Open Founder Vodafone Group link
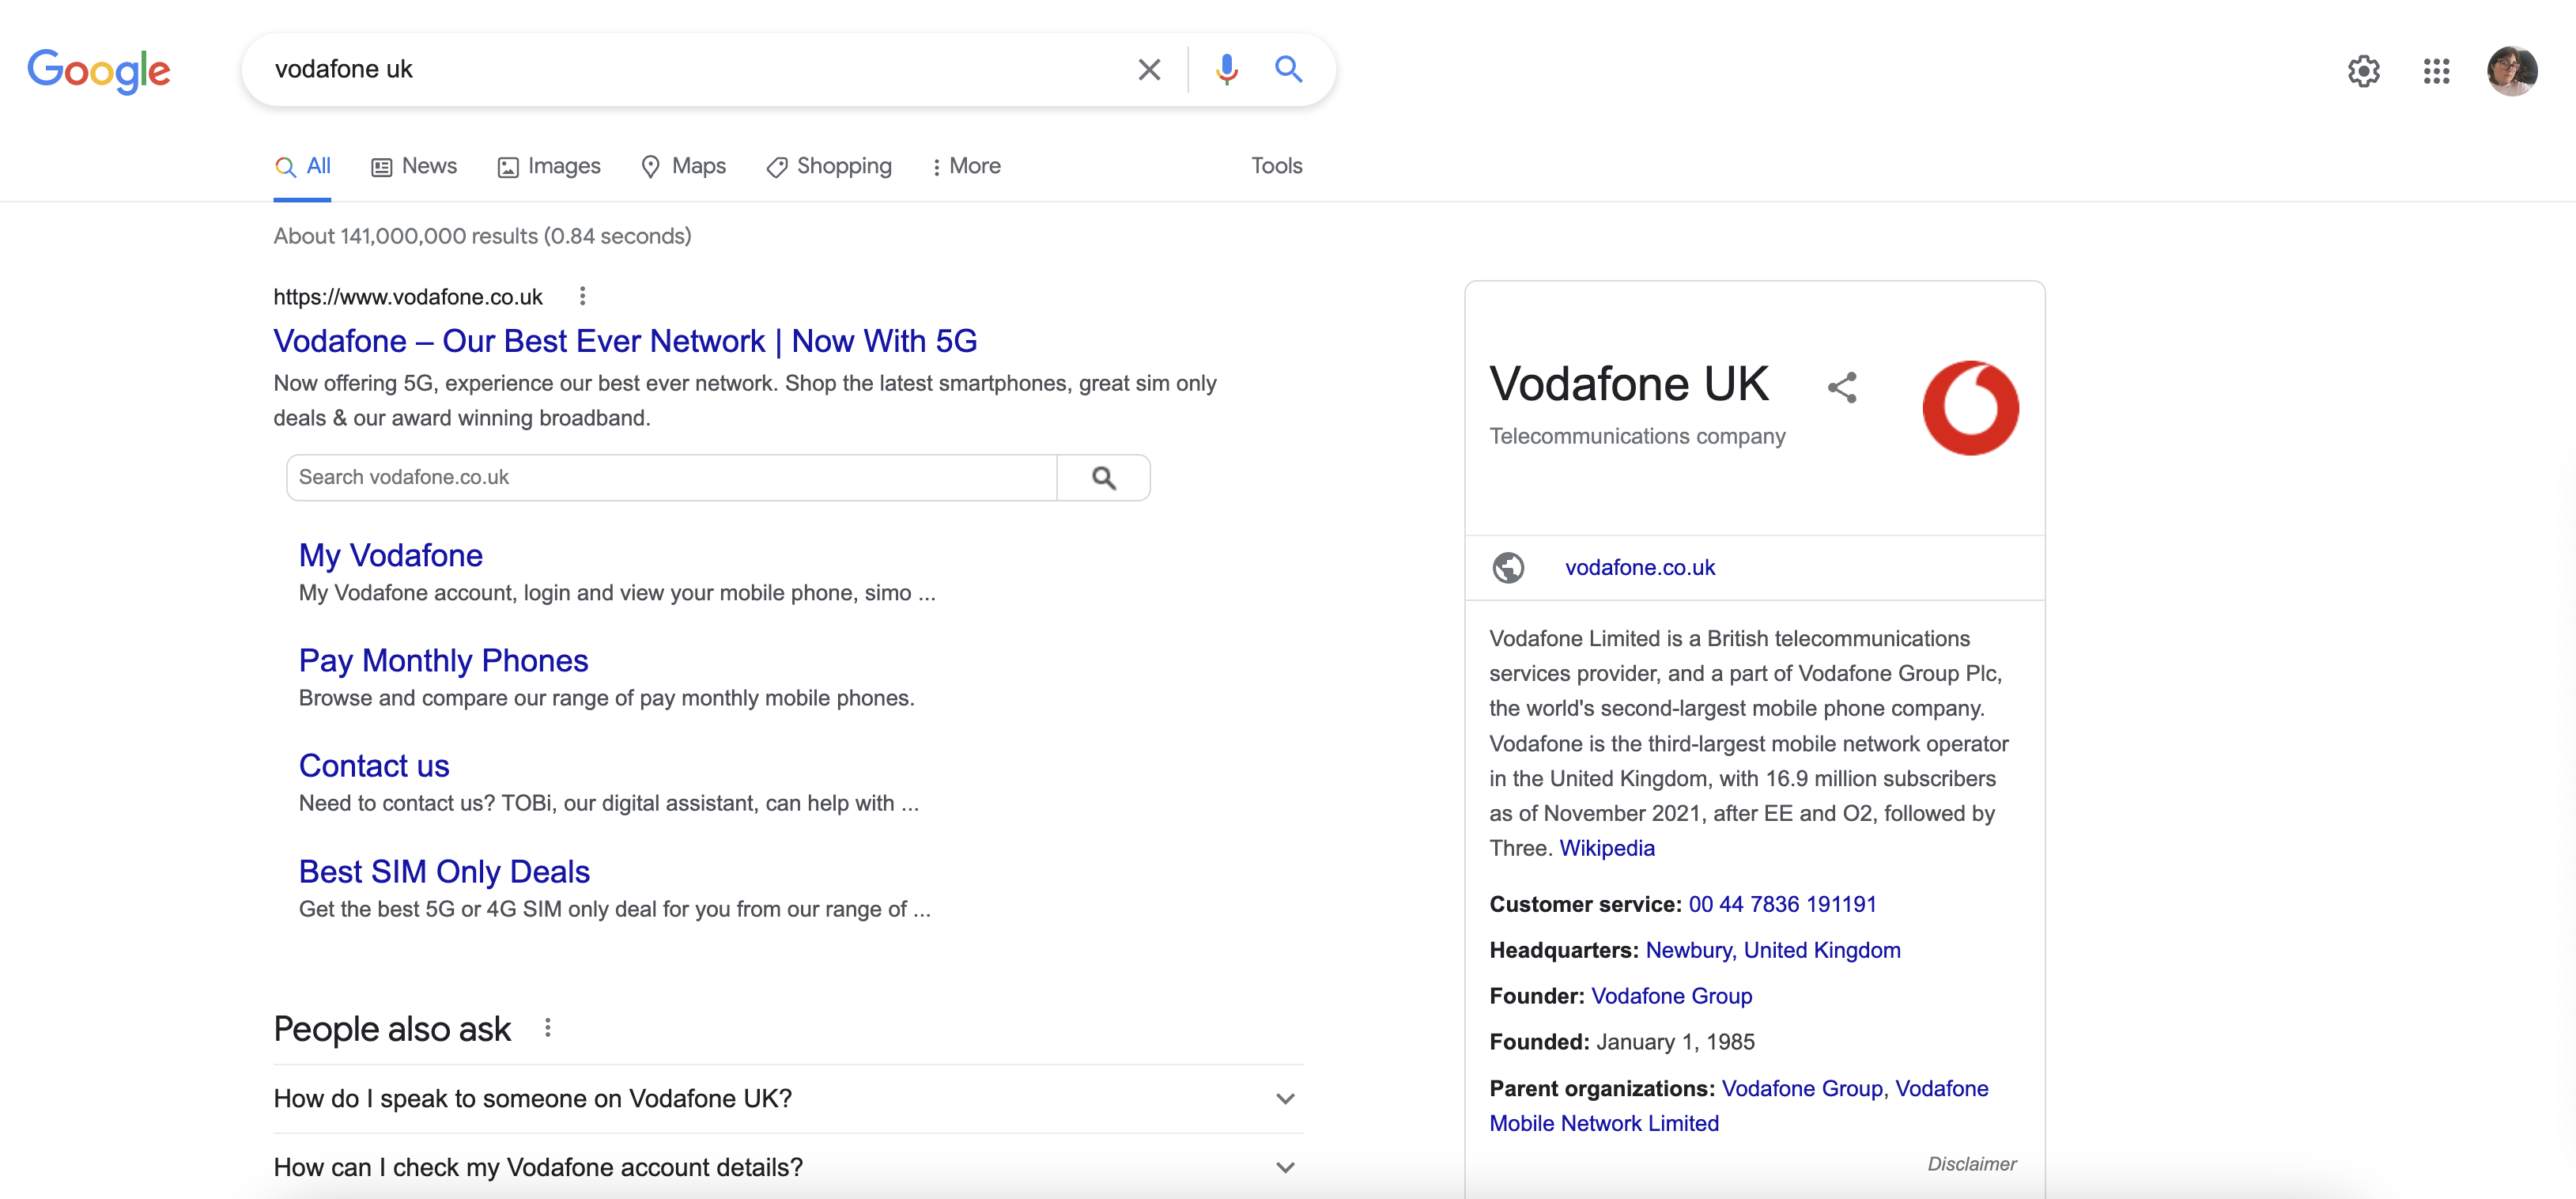 (1671, 996)
